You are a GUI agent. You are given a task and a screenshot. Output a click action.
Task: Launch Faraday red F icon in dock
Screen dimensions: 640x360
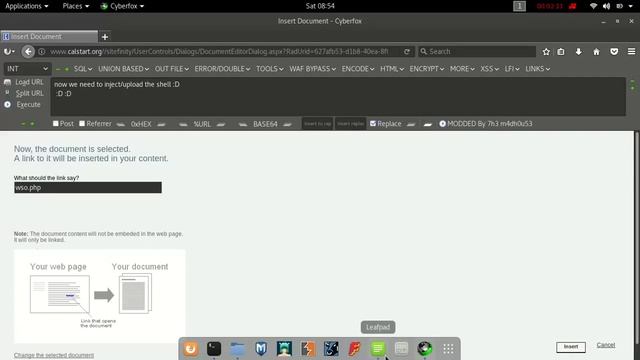click(354, 349)
